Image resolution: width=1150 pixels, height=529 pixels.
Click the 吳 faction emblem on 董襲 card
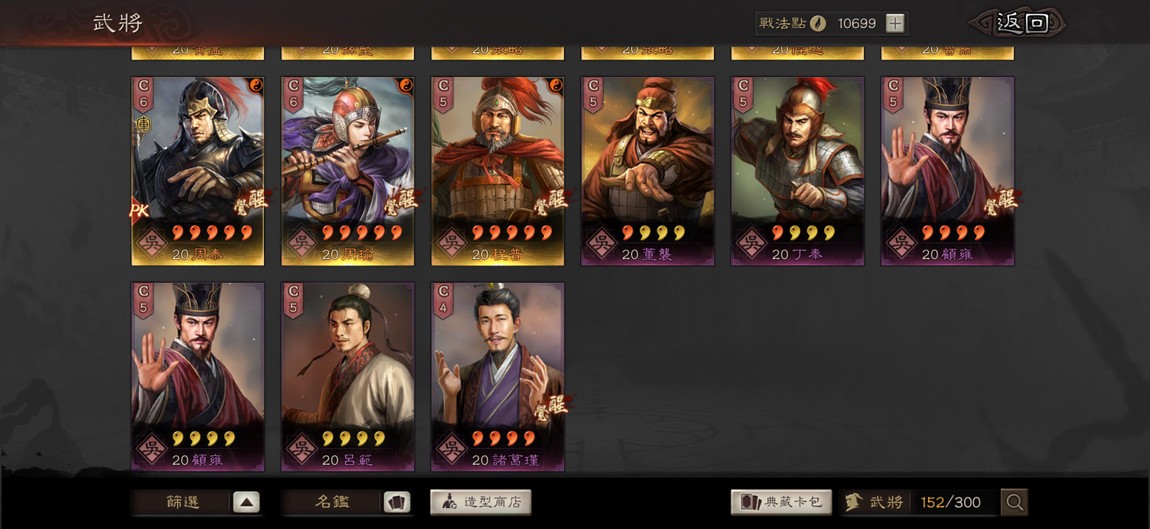tap(600, 242)
